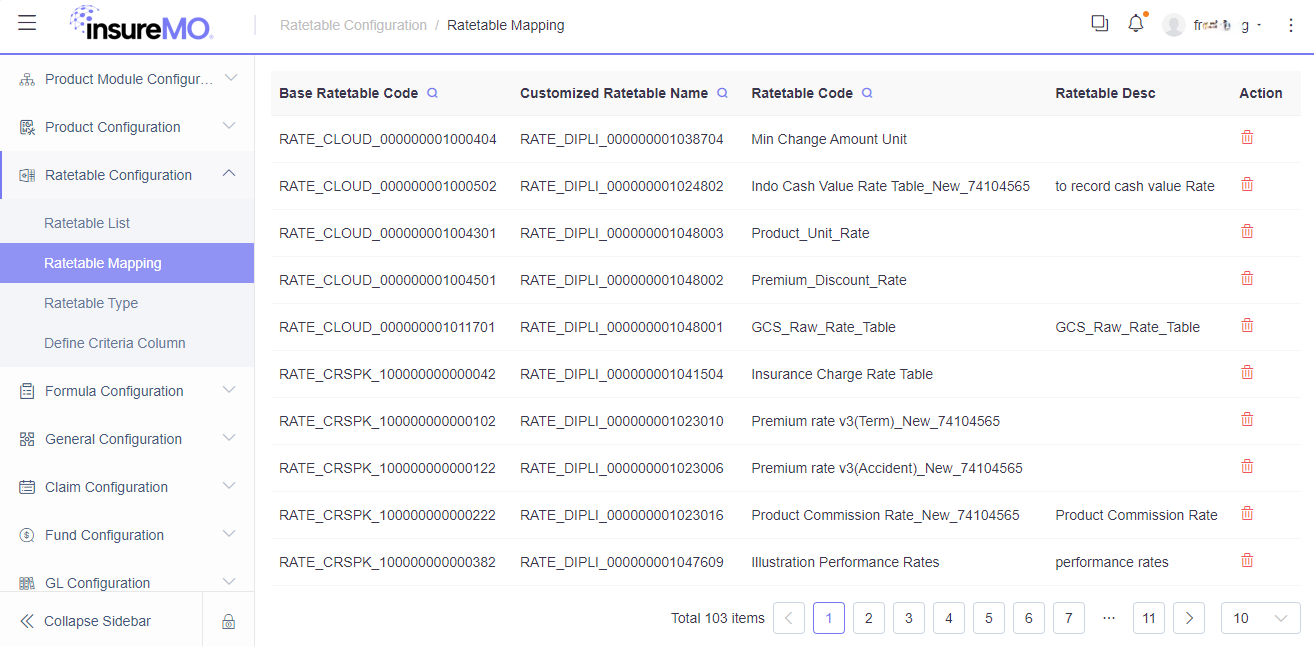
Task: Click 'to record cash value Rate' description
Action: click(x=1135, y=186)
